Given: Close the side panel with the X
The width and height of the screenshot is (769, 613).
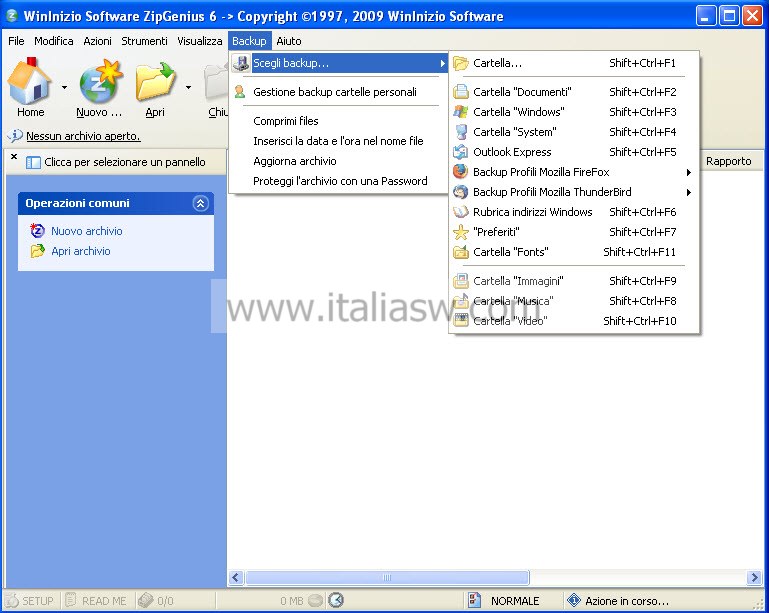Looking at the screenshot, I should tap(14, 156).
